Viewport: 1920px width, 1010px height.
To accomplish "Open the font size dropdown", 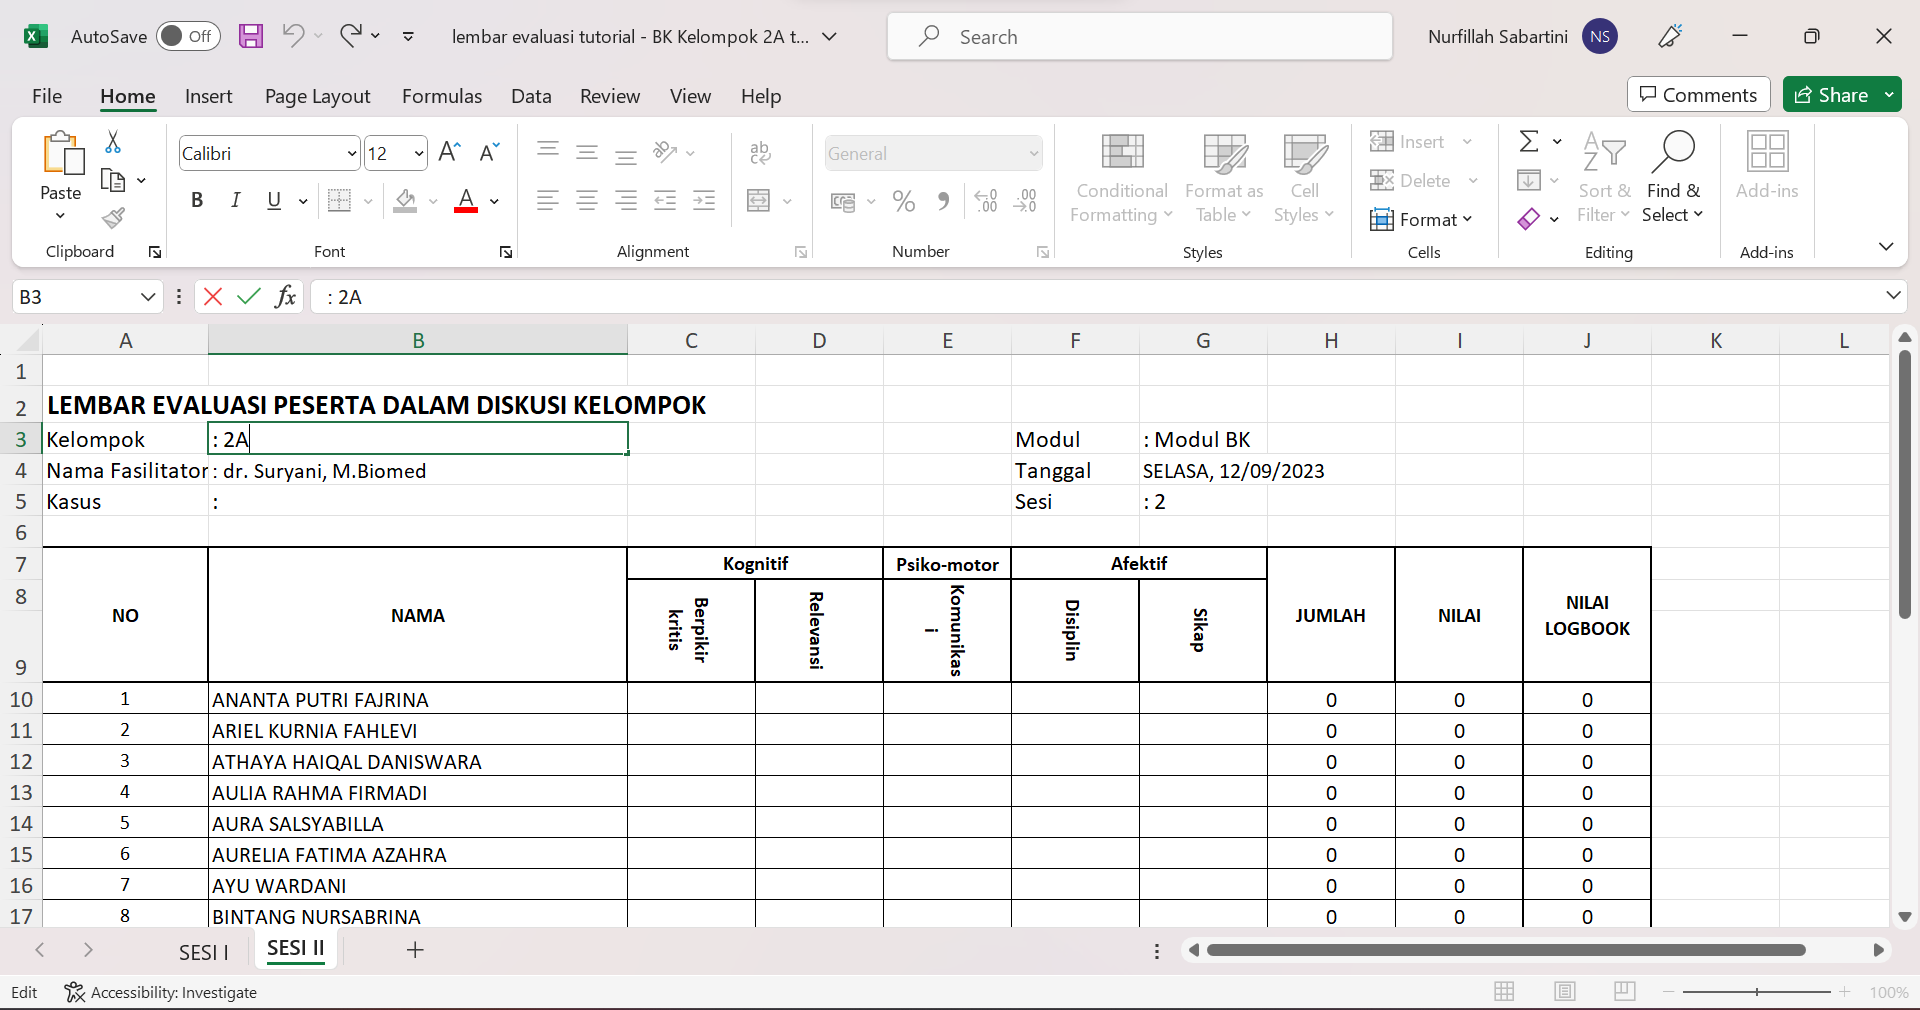I will [419, 154].
